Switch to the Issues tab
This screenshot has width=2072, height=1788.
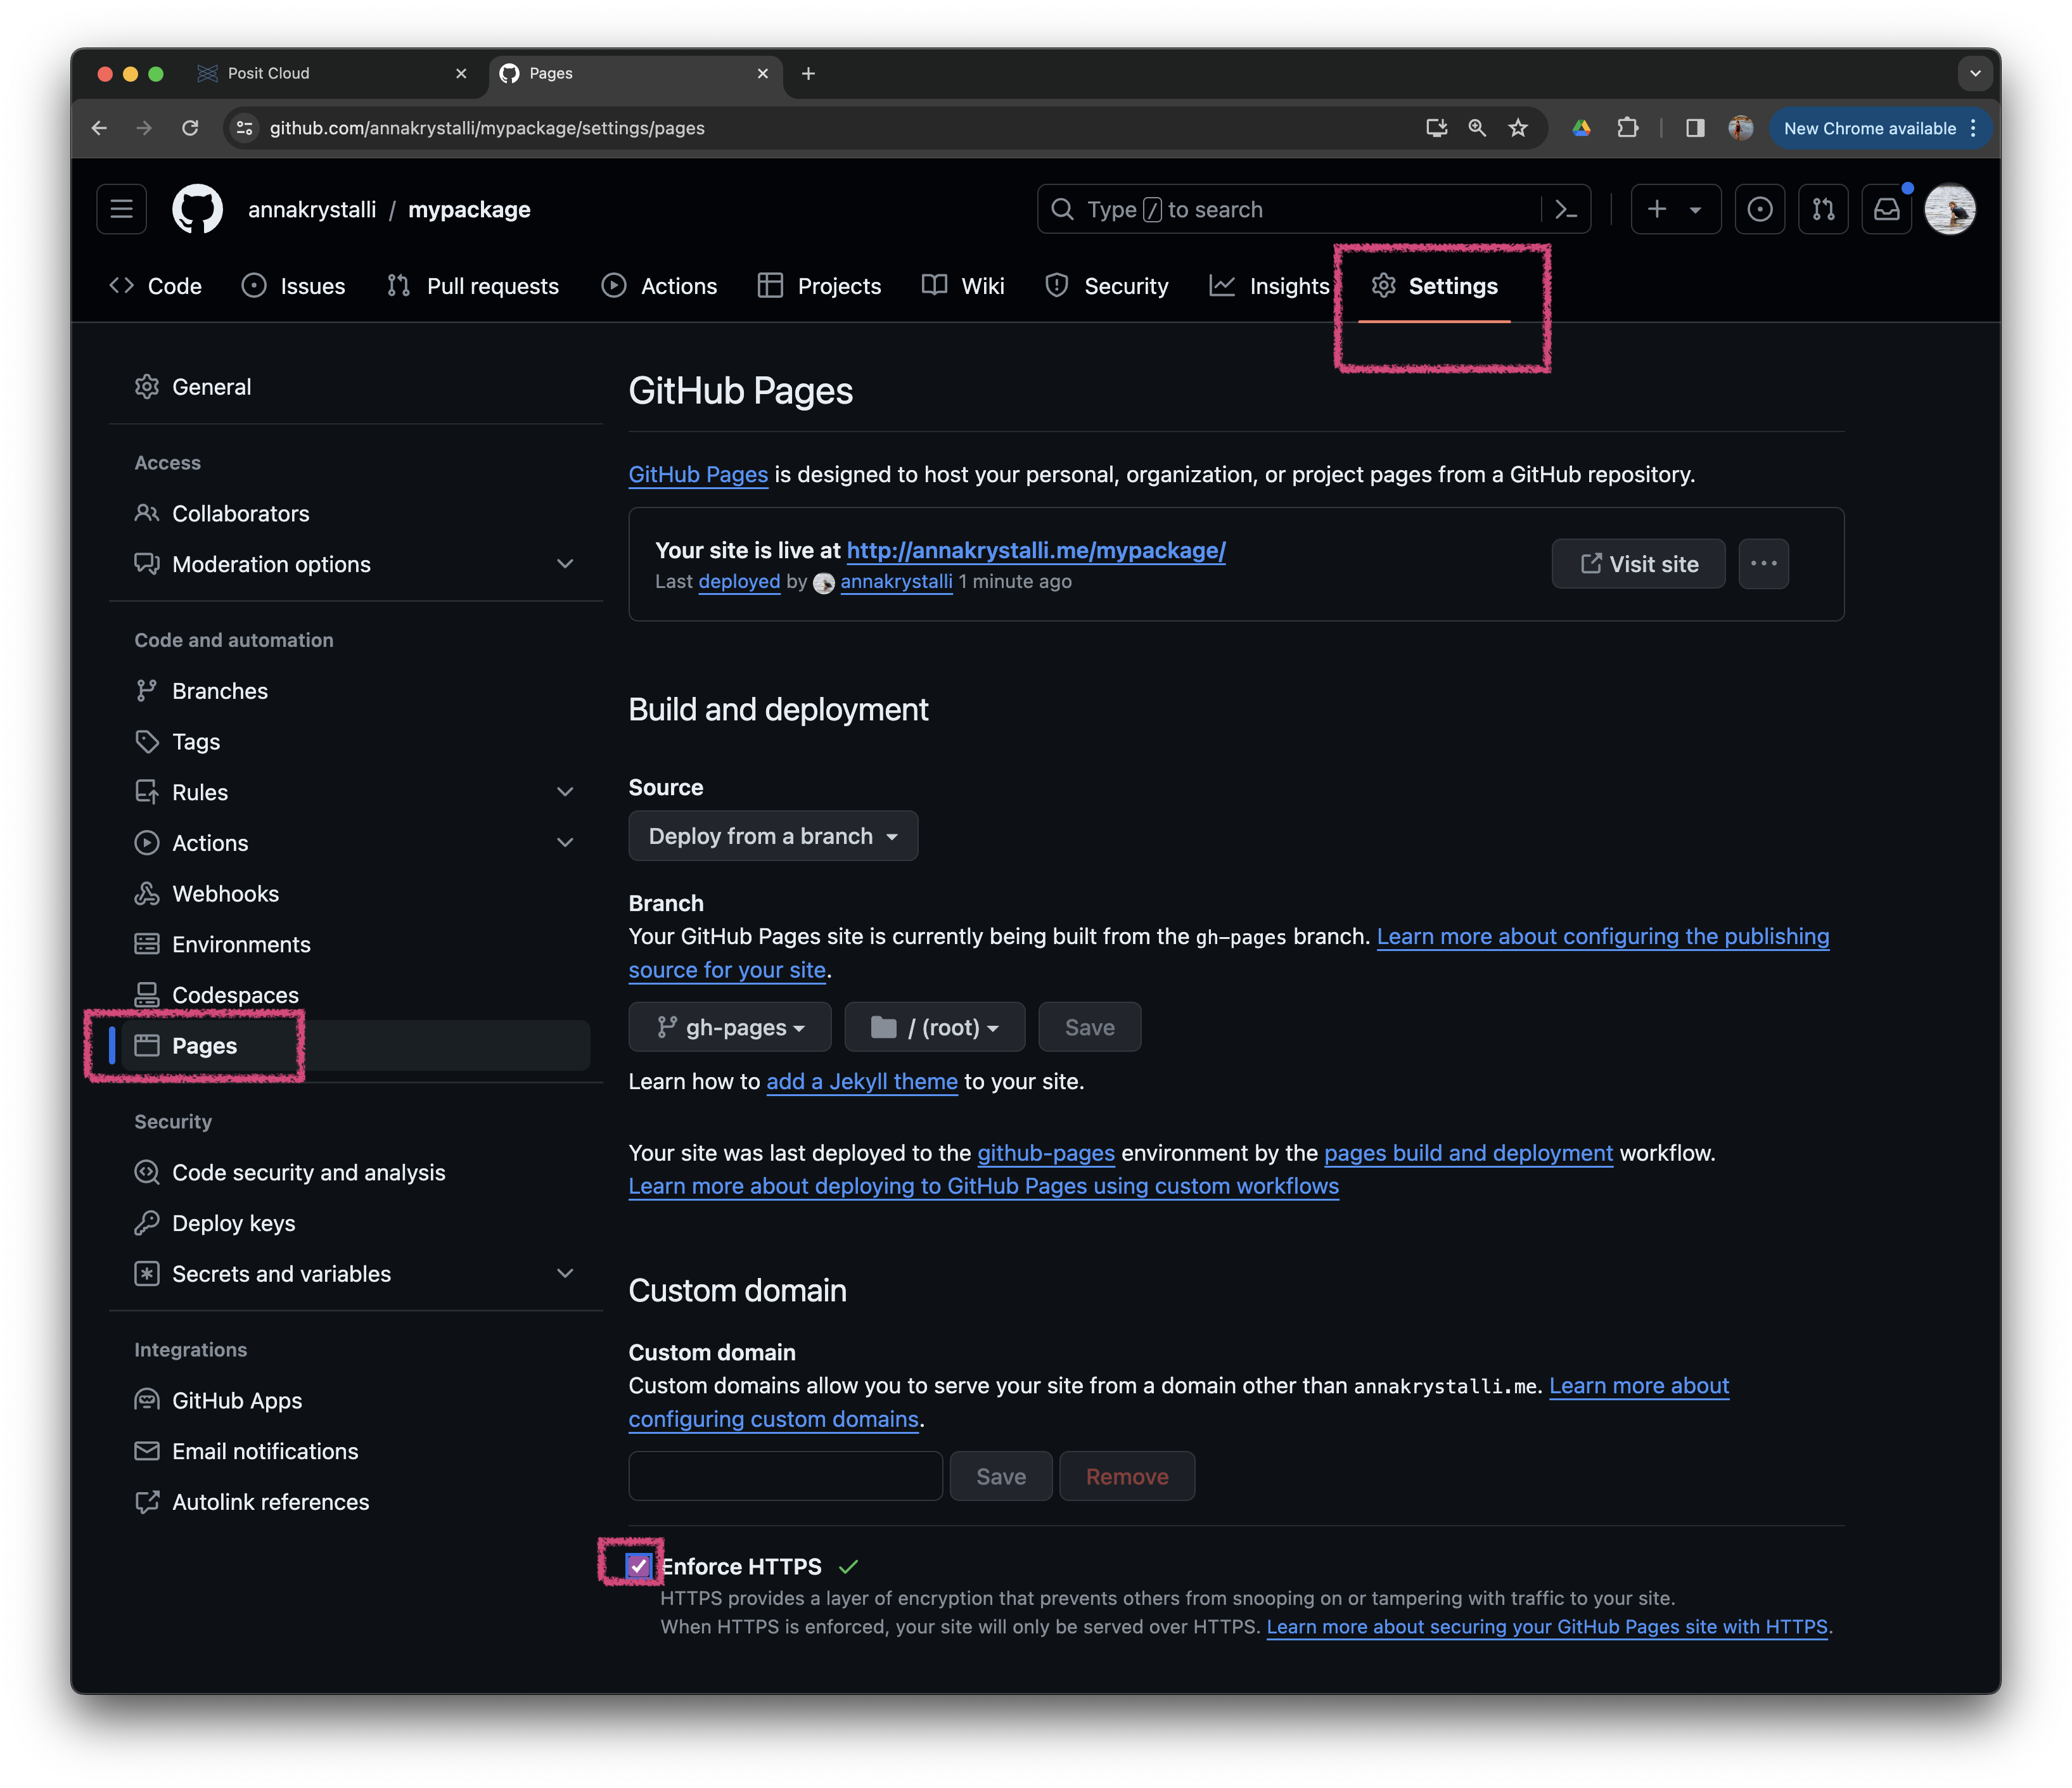293,286
